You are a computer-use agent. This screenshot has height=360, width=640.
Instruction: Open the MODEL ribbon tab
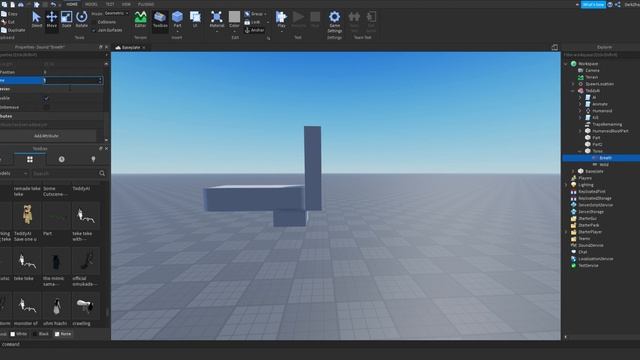91,4
